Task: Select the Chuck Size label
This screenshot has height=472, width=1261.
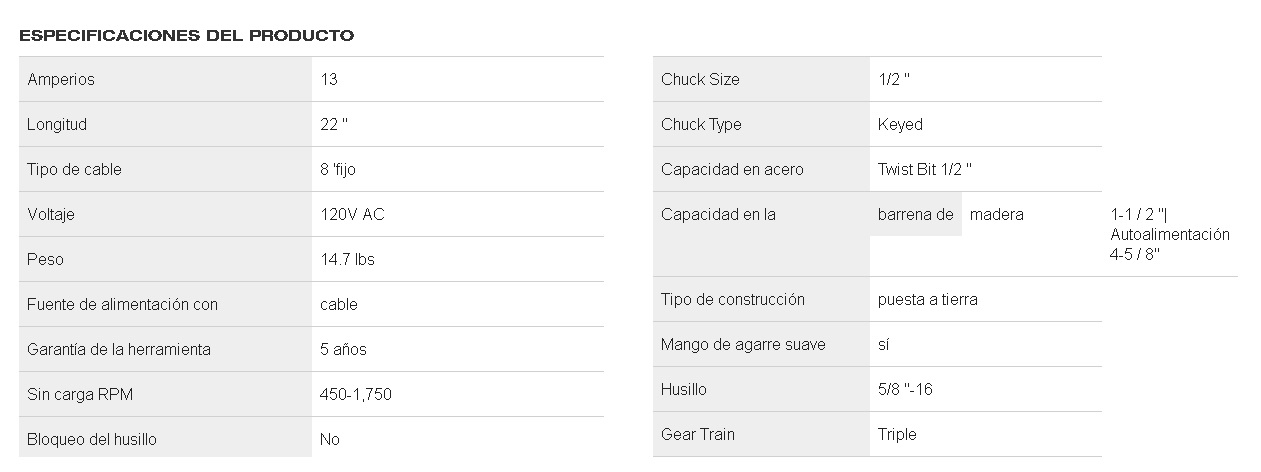Action: (700, 79)
